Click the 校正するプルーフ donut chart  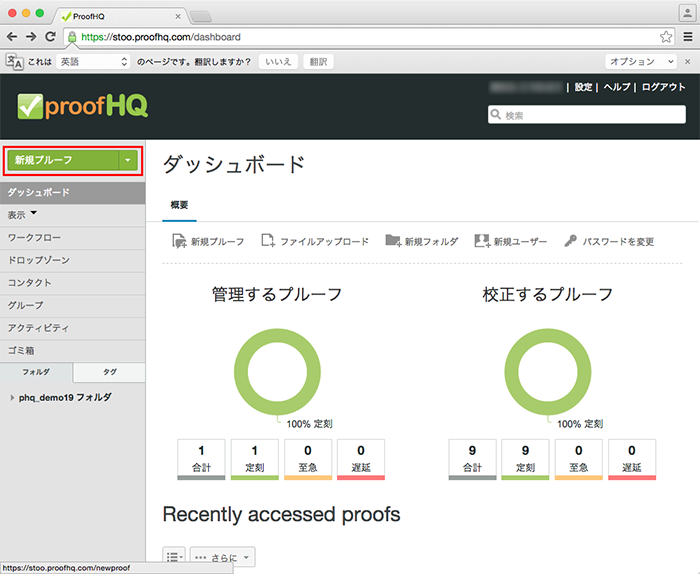click(x=548, y=372)
